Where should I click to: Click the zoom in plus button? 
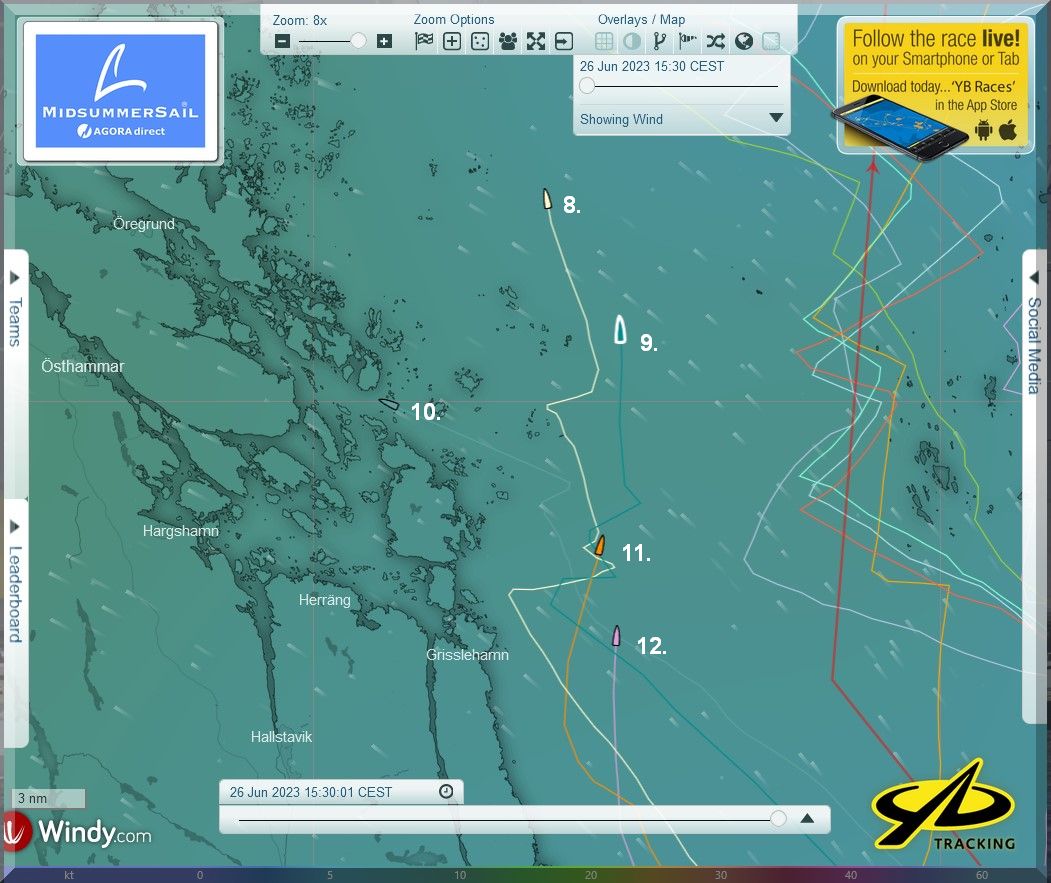[384, 41]
